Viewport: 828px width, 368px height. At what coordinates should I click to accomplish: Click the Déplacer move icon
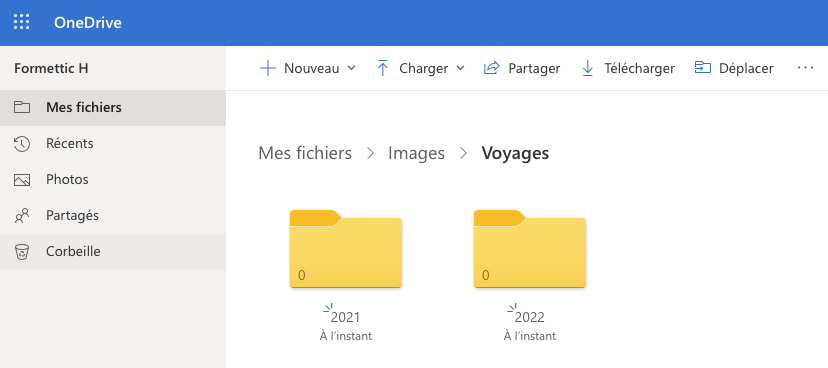coord(702,68)
